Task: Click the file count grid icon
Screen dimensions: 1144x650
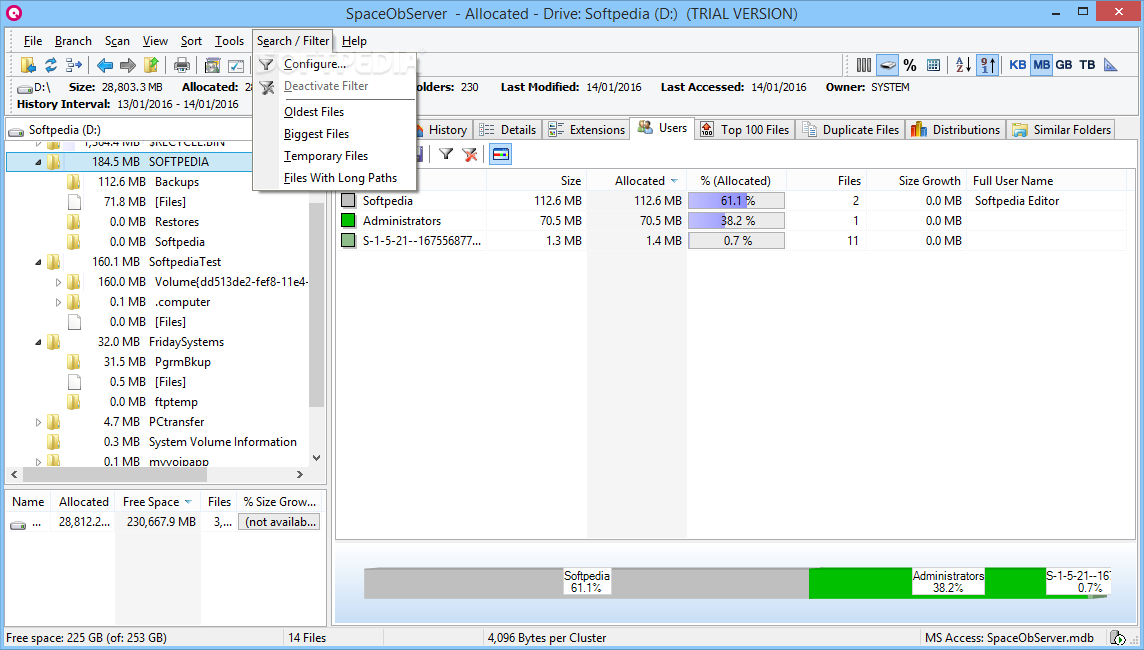Action: (x=933, y=65)
